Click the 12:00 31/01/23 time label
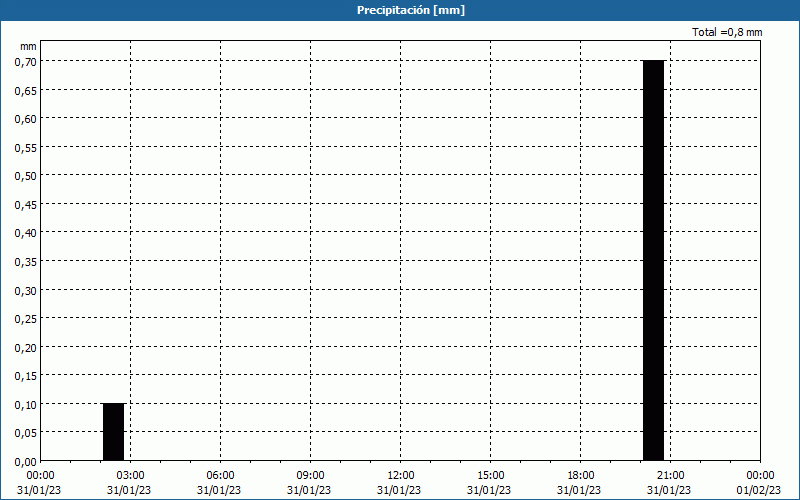The width and height of the screenshot is (800, 500). coord(399,483)
